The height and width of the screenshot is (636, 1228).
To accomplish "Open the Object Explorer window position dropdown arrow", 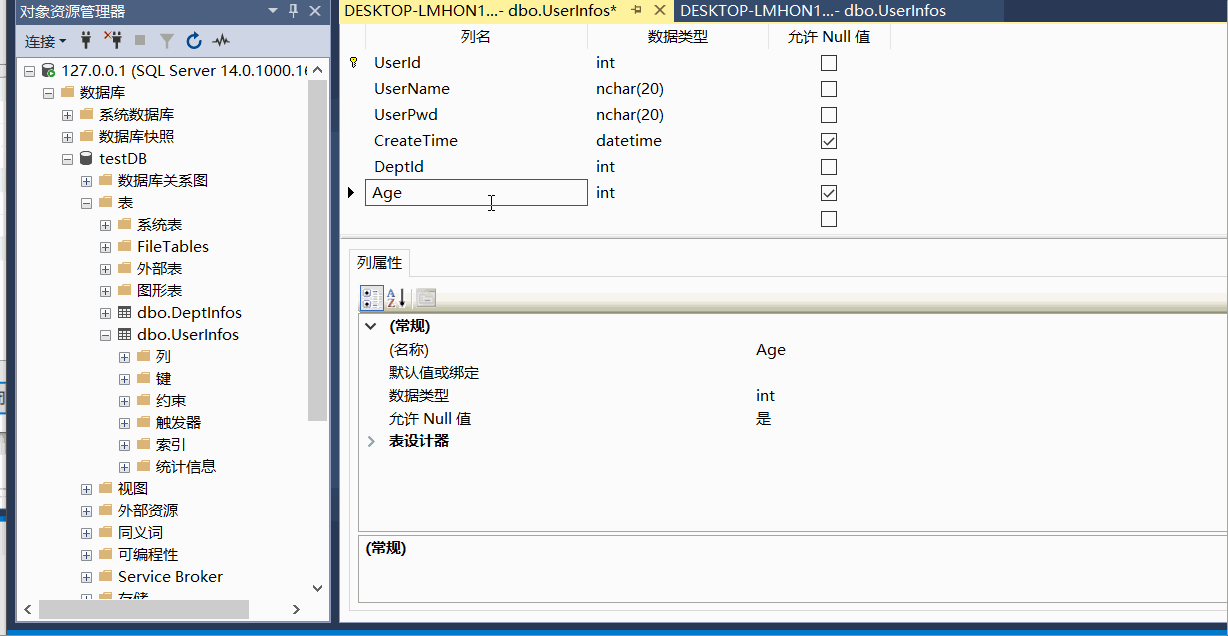I will [273, 11].
